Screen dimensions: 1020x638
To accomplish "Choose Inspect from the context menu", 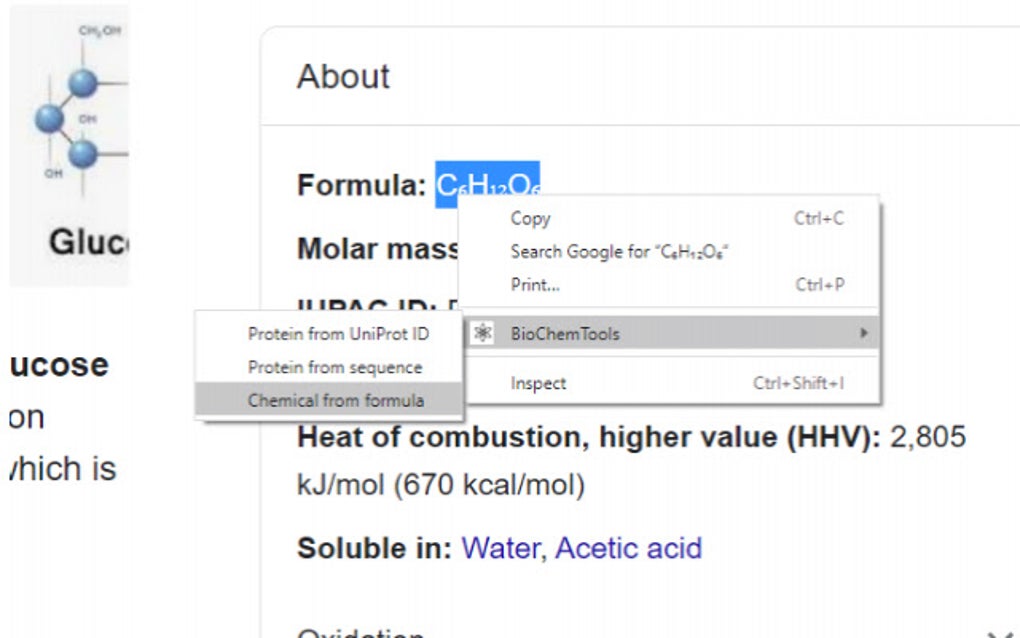I will click(x=538, y=383).
